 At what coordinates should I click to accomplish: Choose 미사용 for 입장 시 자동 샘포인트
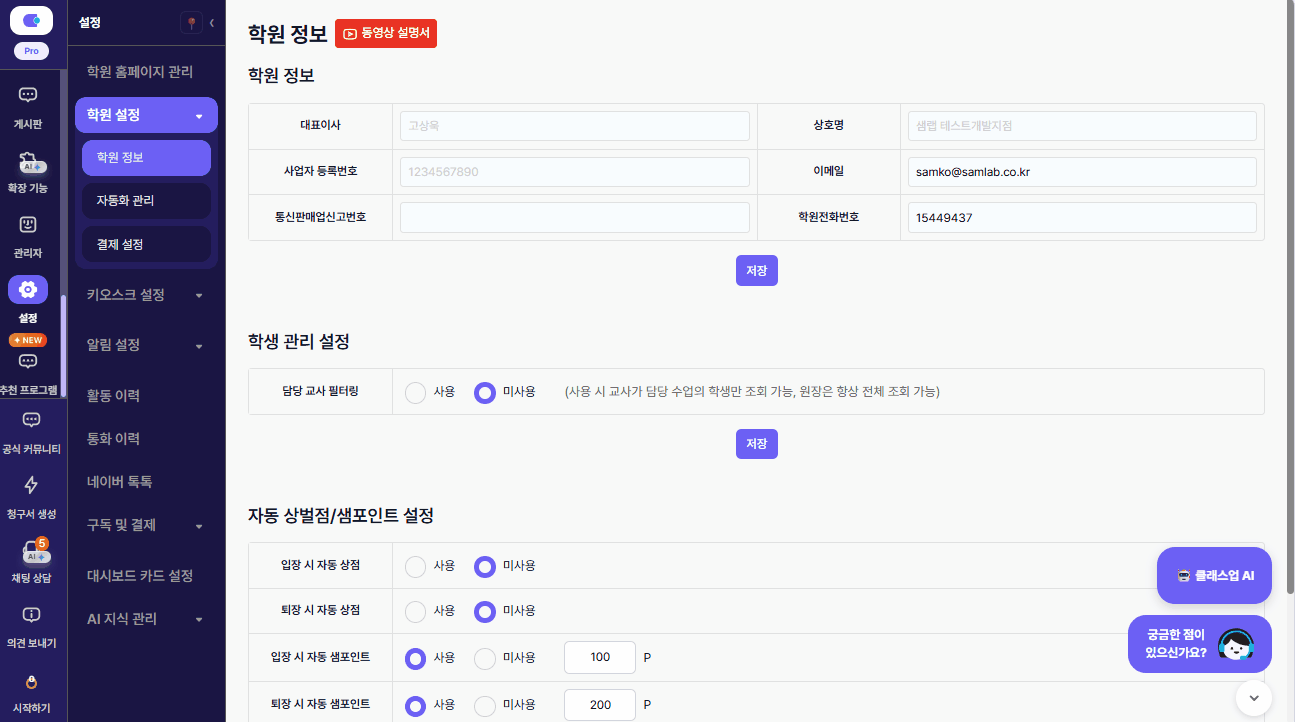pyautogui.click(x=485, y=658)
